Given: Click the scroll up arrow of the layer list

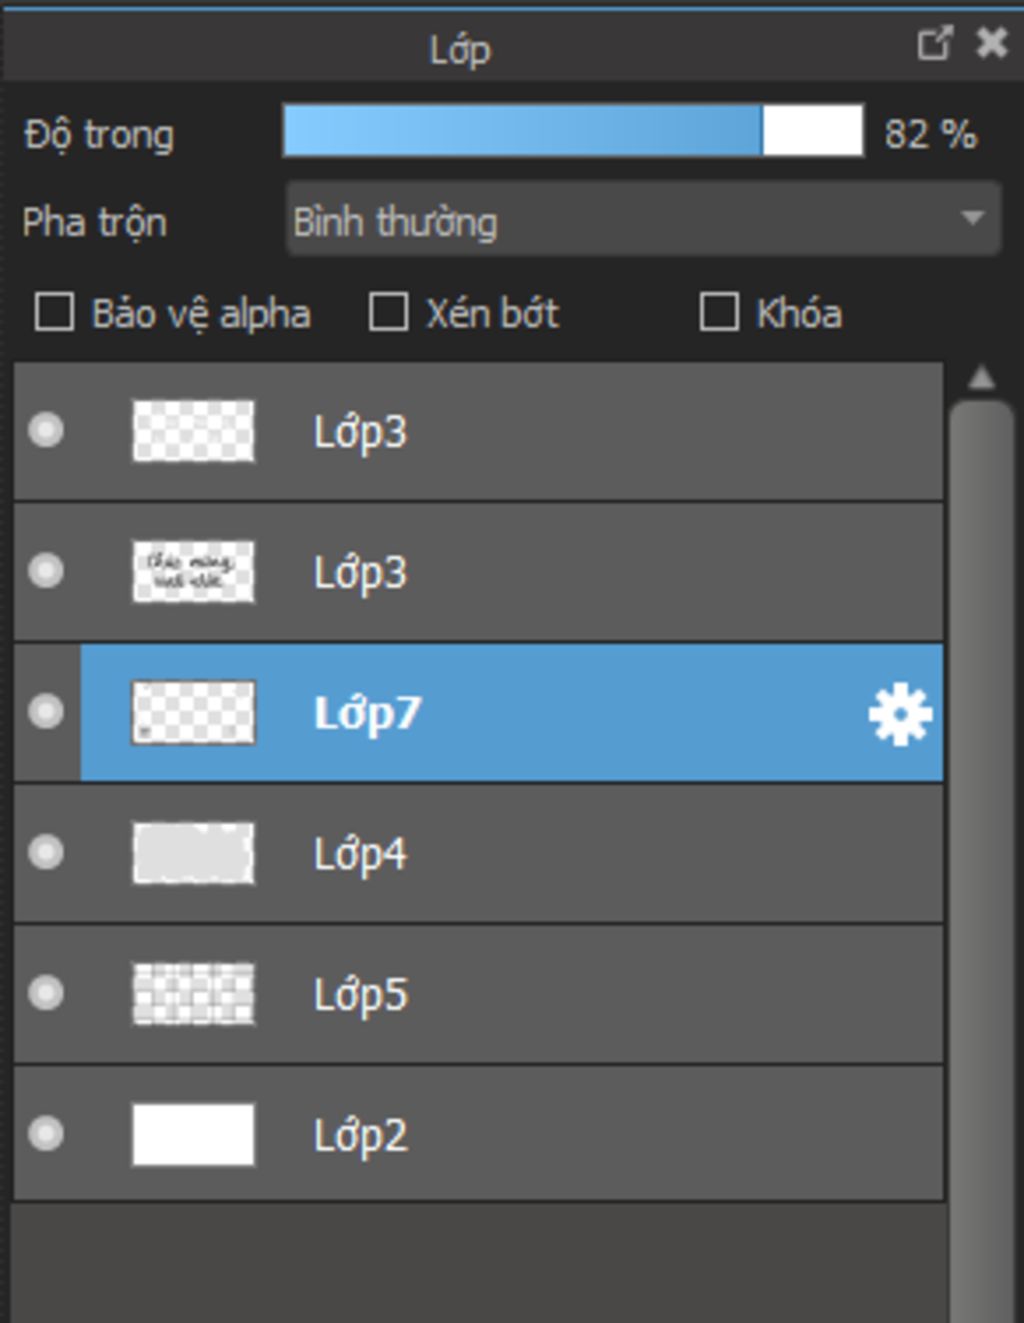Looking at the screenshot, I should 982,378.
